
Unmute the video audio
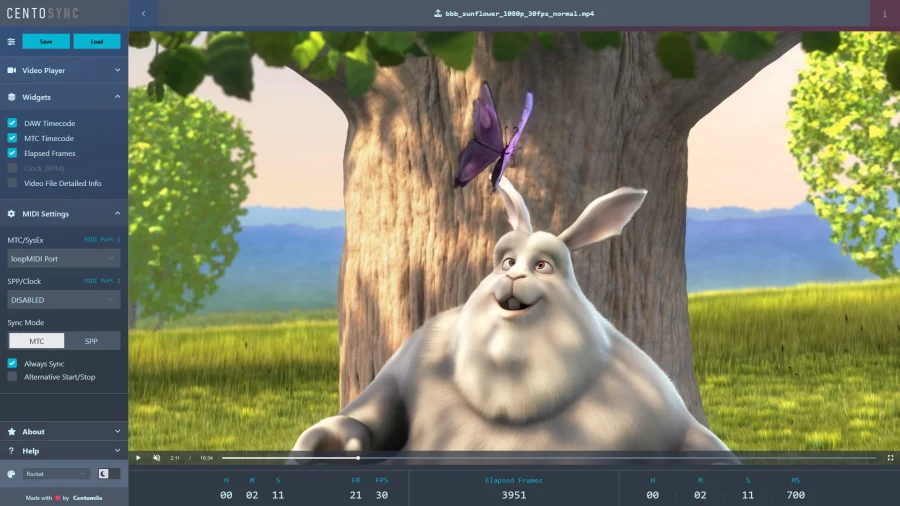click(157, 458)
